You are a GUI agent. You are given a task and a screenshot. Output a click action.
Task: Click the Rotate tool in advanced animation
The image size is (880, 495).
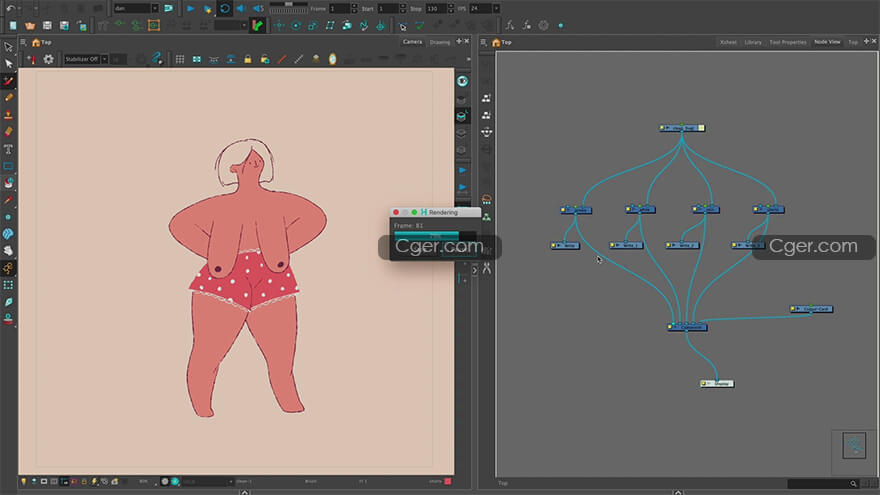(296, 25)
